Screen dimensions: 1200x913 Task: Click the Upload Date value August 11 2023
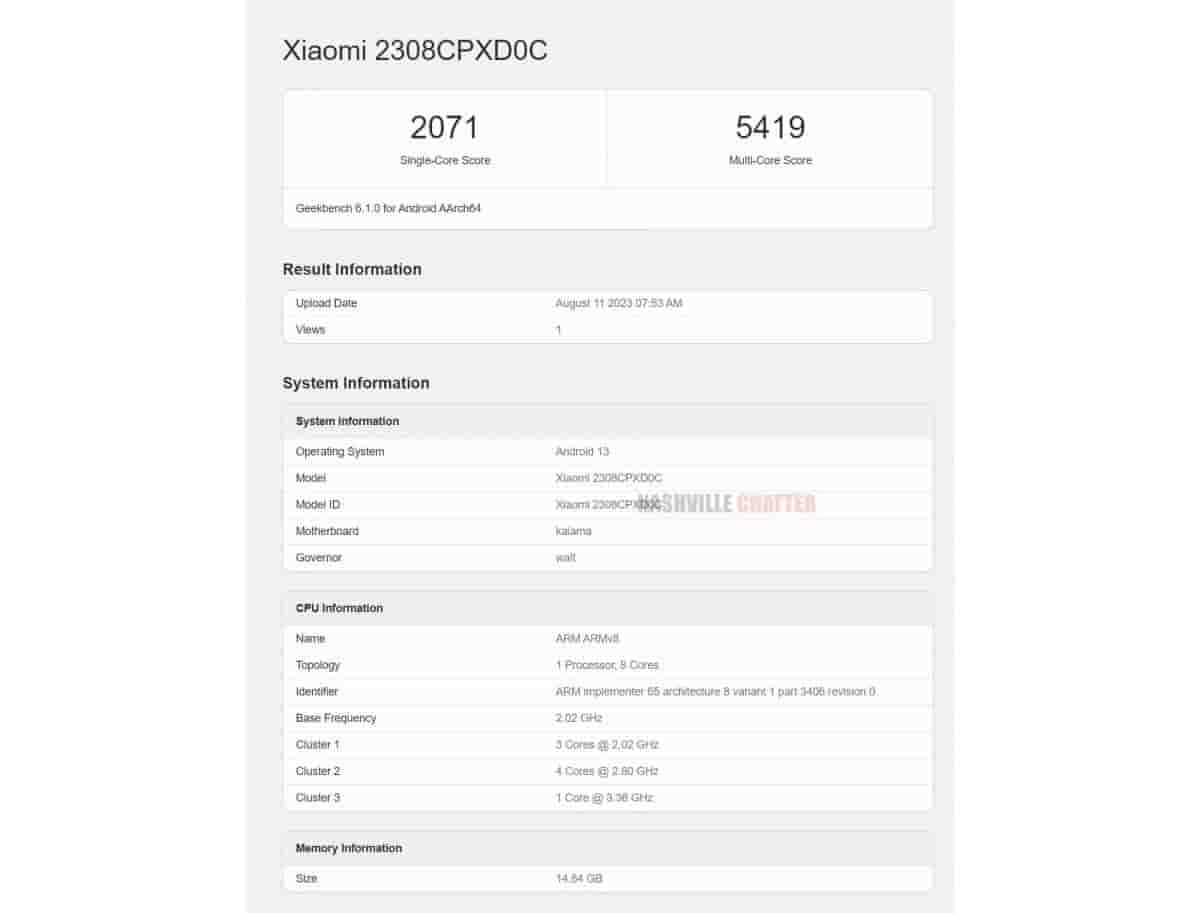[619, 303]
